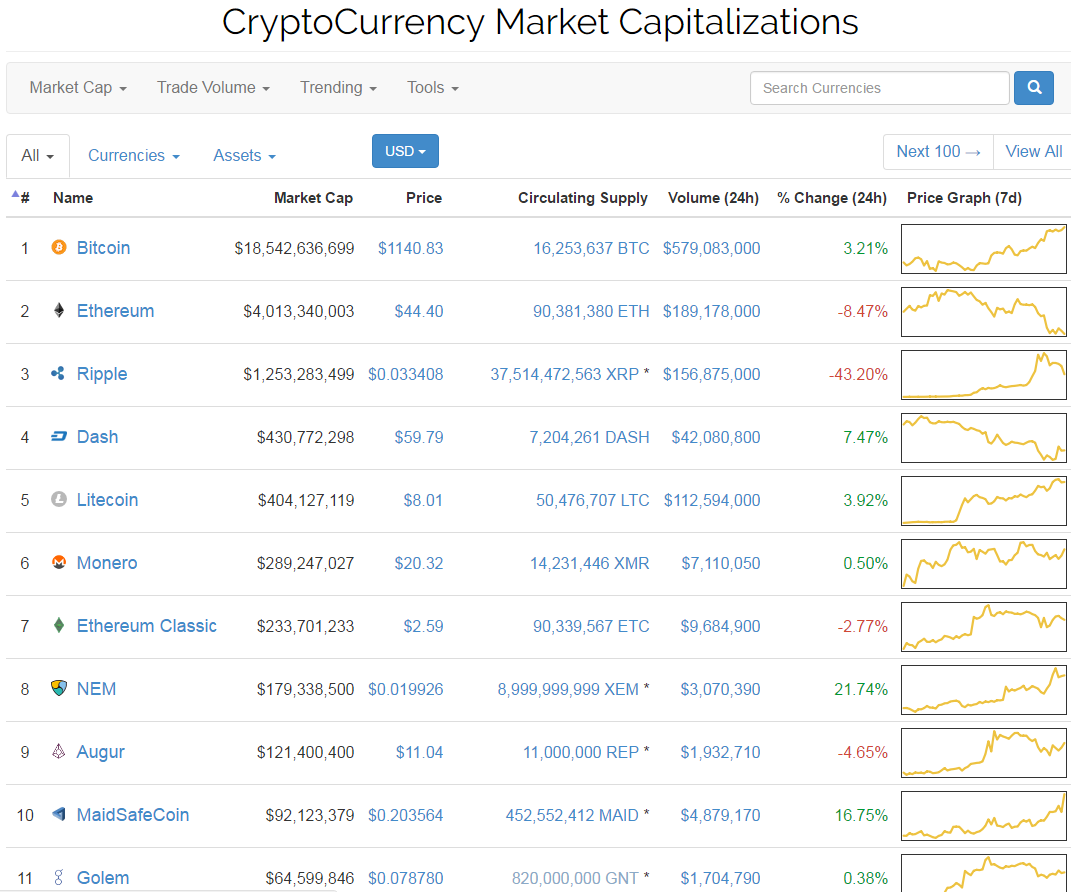This screenshot has width=1071, height=892.
Task: Click Bitcoin 7-day price graph
Action: click(984, 249)
